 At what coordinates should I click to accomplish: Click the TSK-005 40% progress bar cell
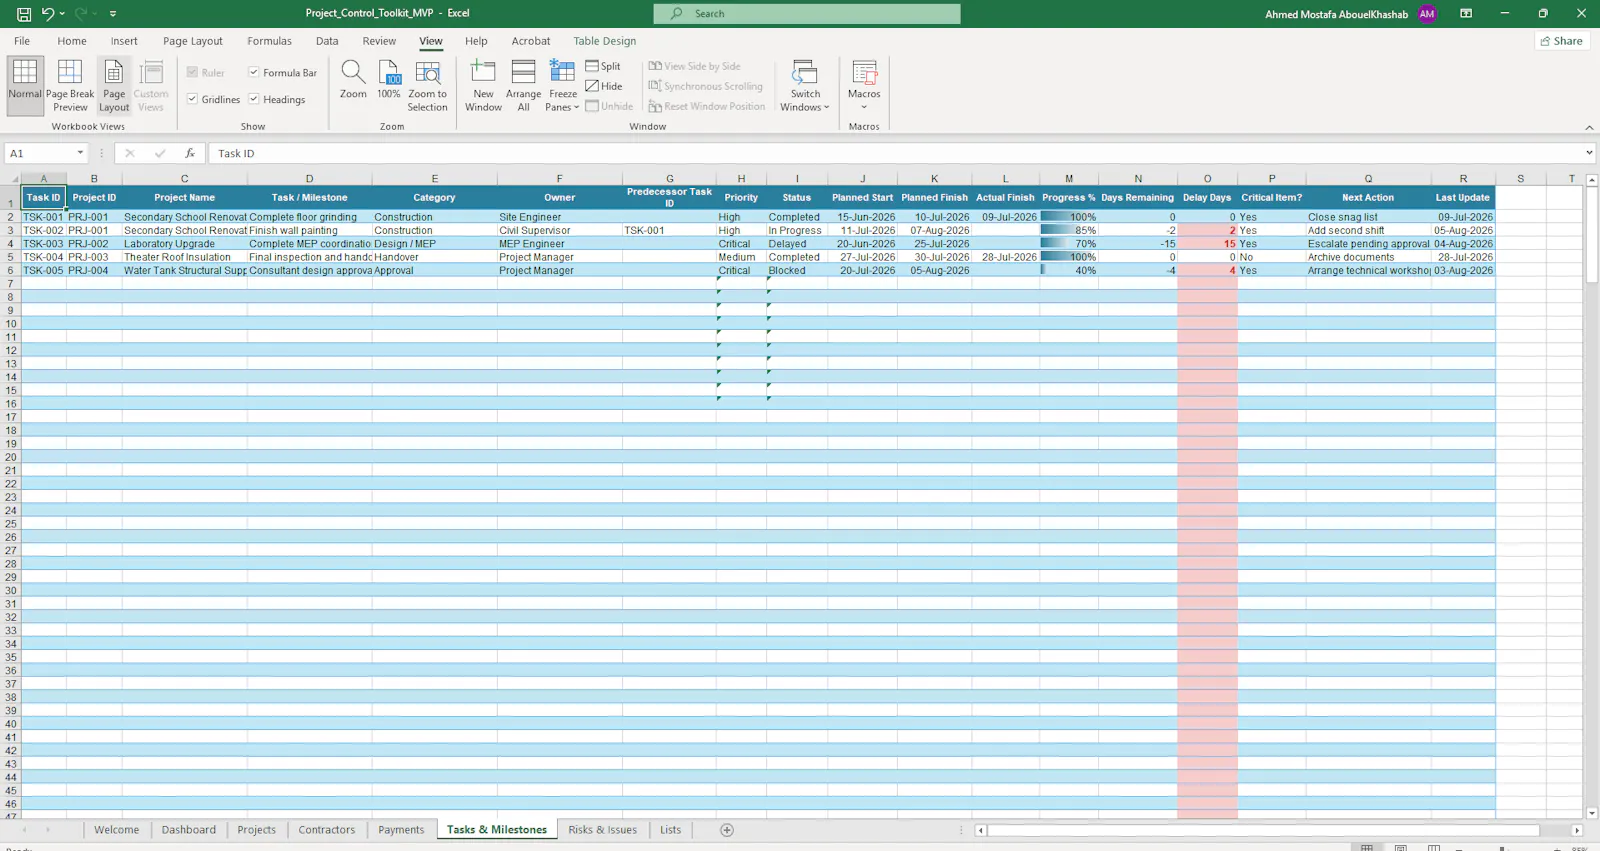(x=1069, y=271)
